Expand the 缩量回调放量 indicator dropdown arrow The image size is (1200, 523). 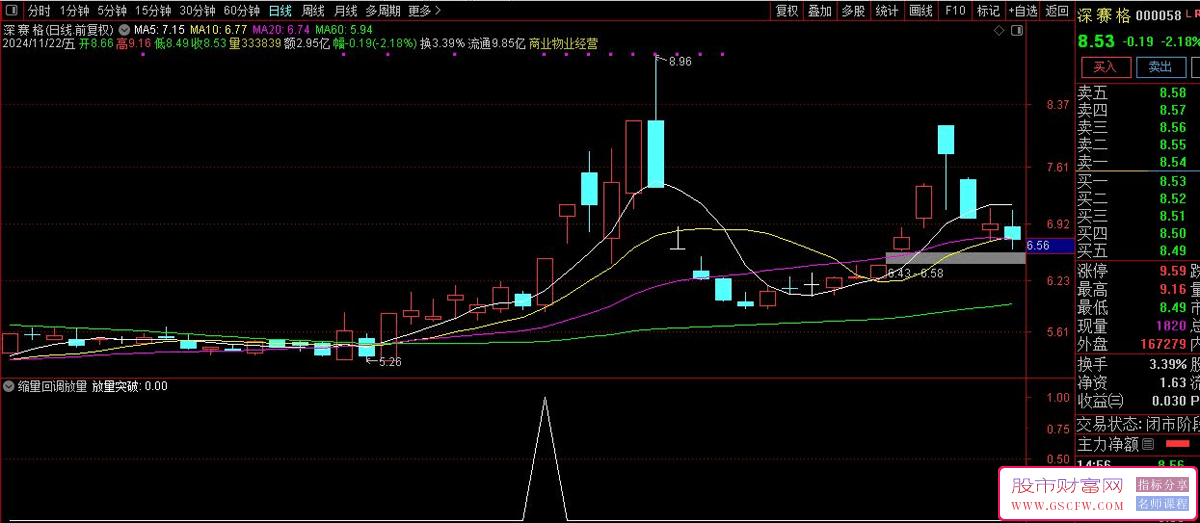[x=9, y=385]
